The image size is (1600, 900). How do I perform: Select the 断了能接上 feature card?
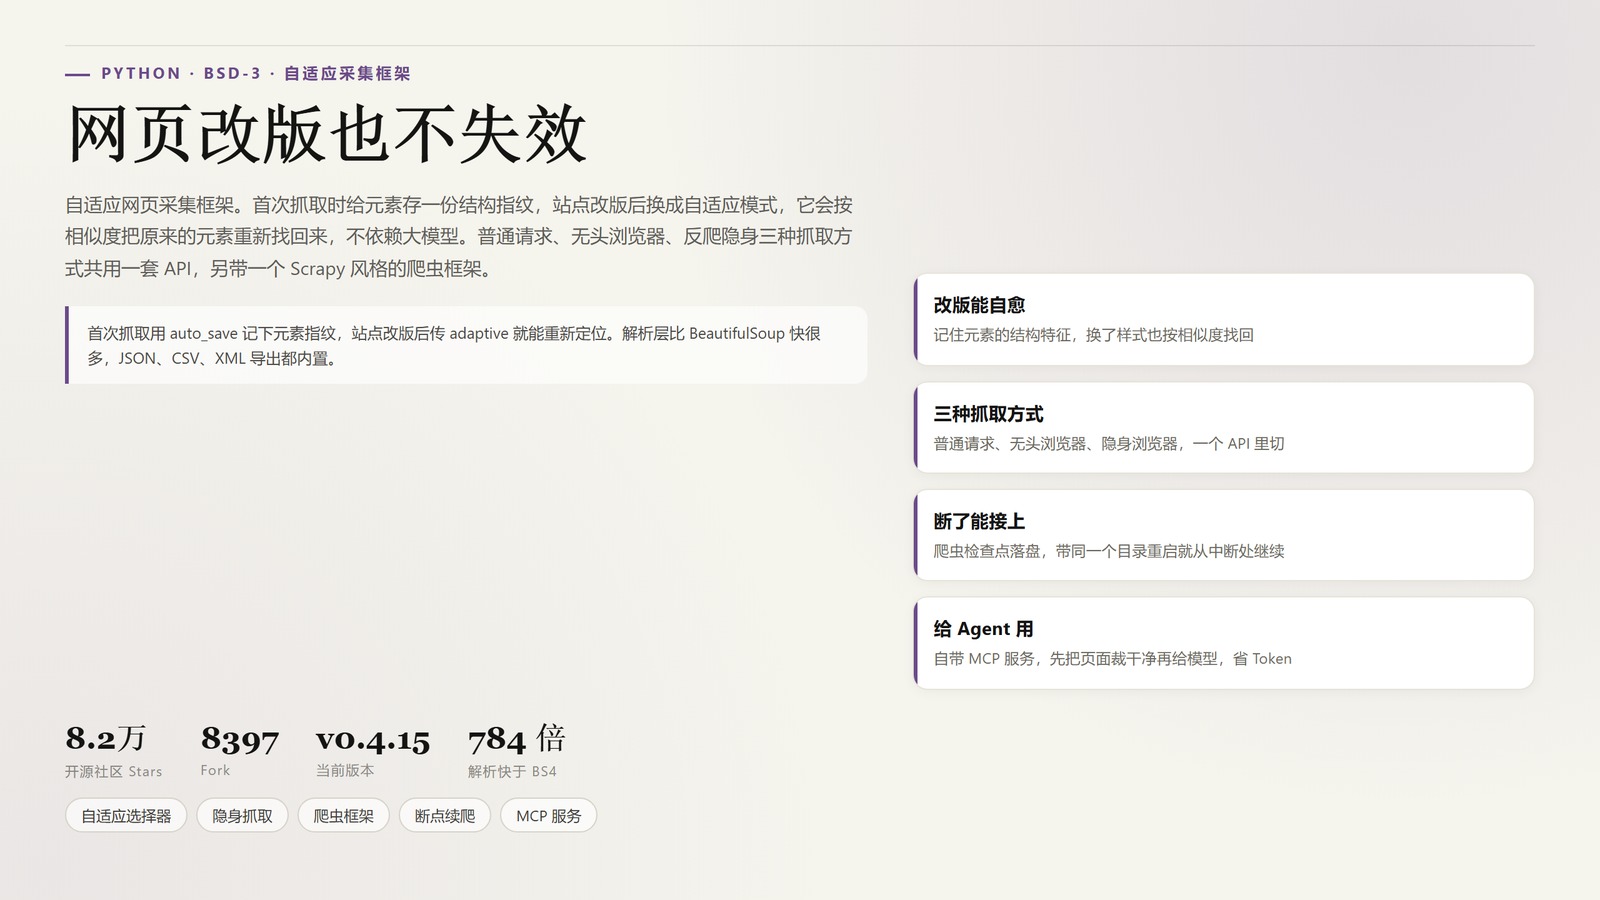pyautogui.click(x=1224, y=535)
